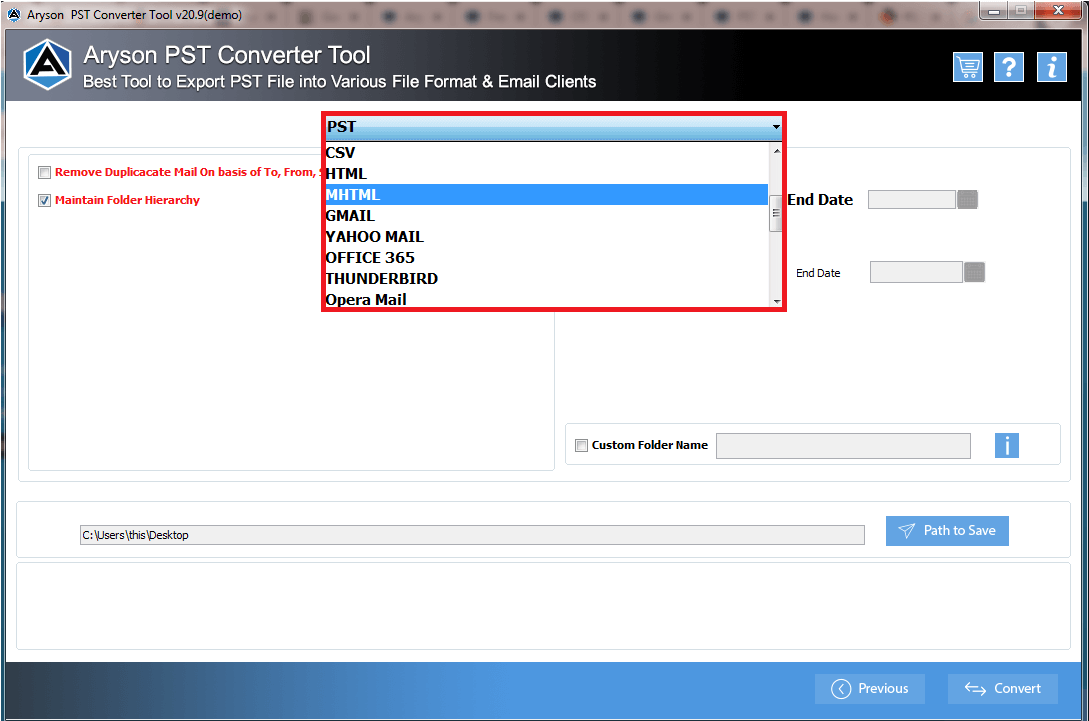The image size is (1089, 721).
Task: Tick the Custom Folder Name checkbox
Action: 581,445
